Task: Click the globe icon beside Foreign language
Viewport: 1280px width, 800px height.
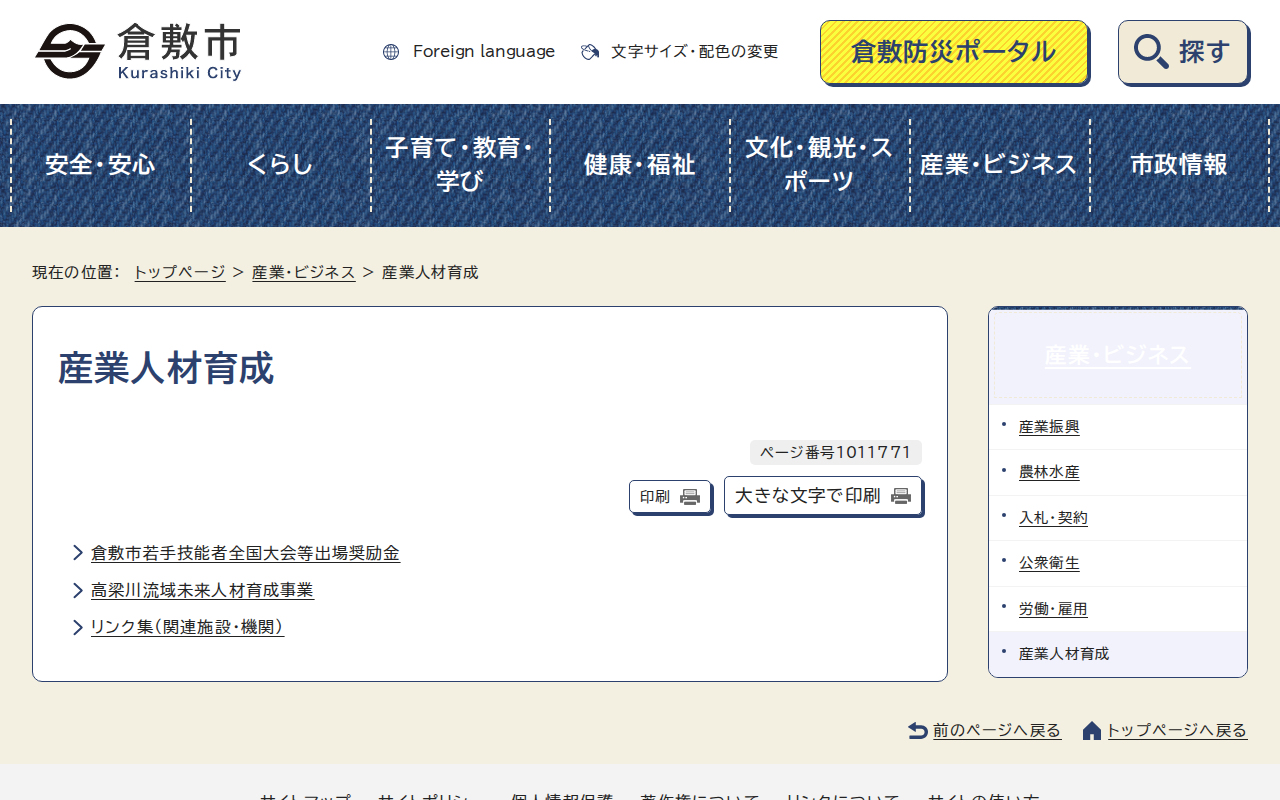Action: (391, 52)
